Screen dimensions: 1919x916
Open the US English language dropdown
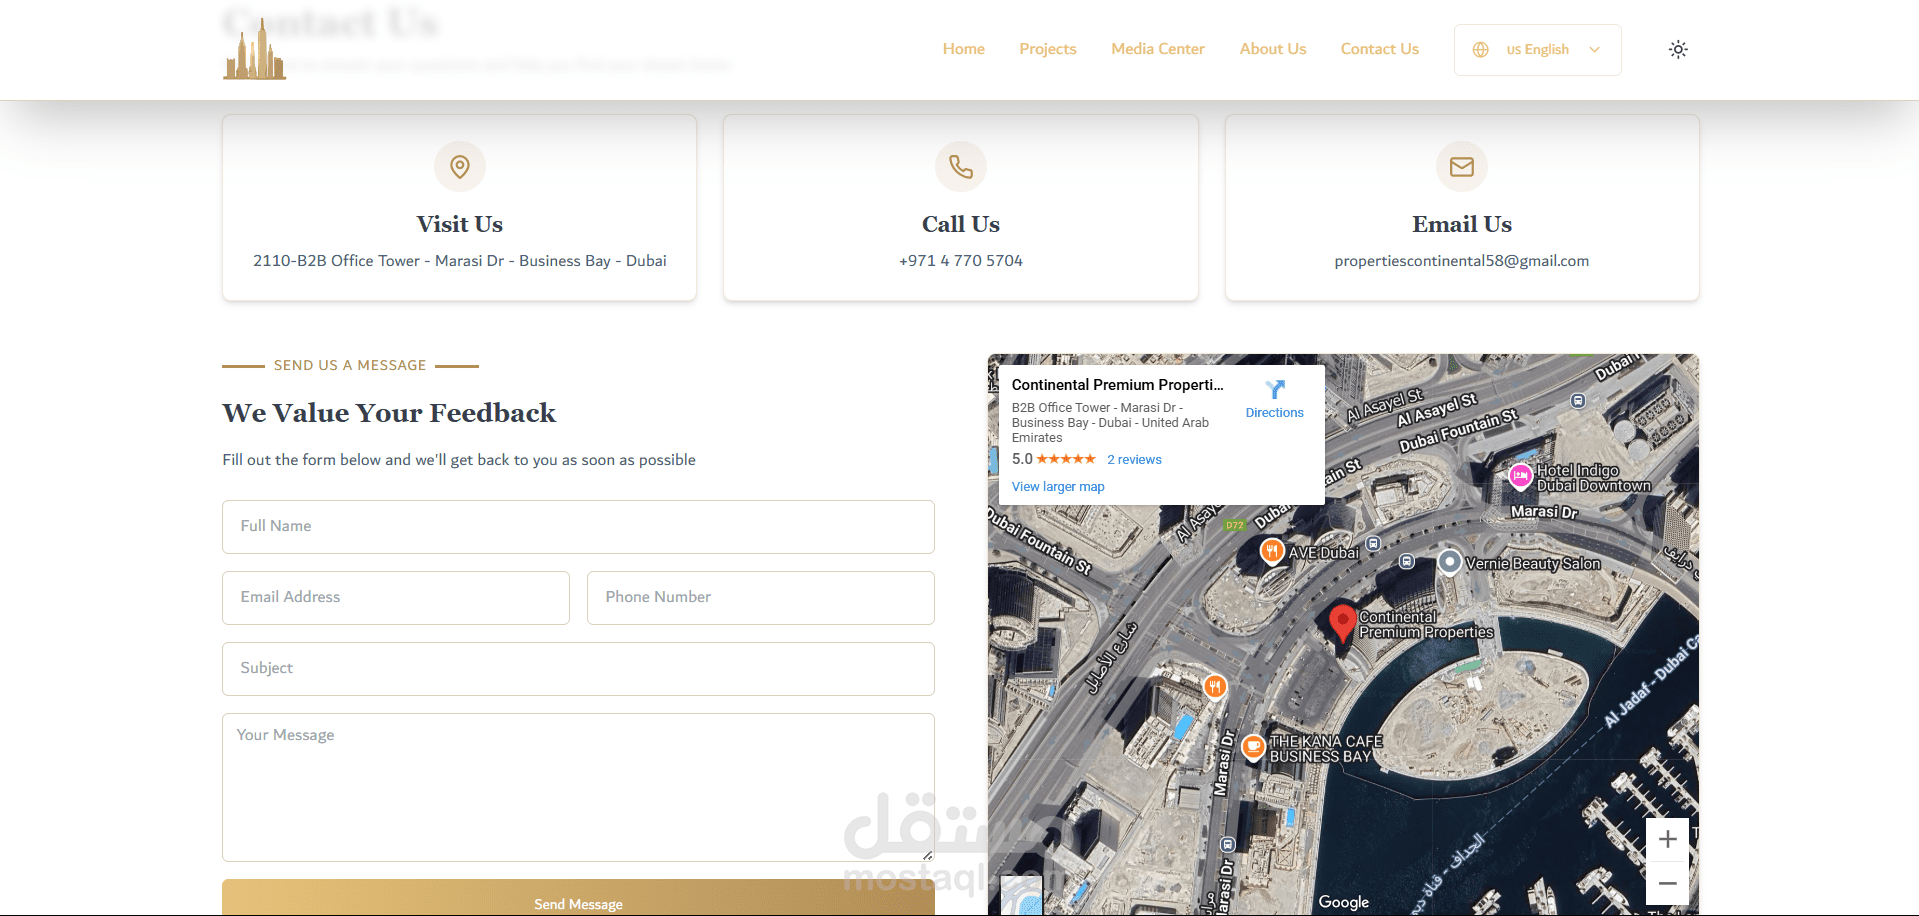[x=1537, y=50]
